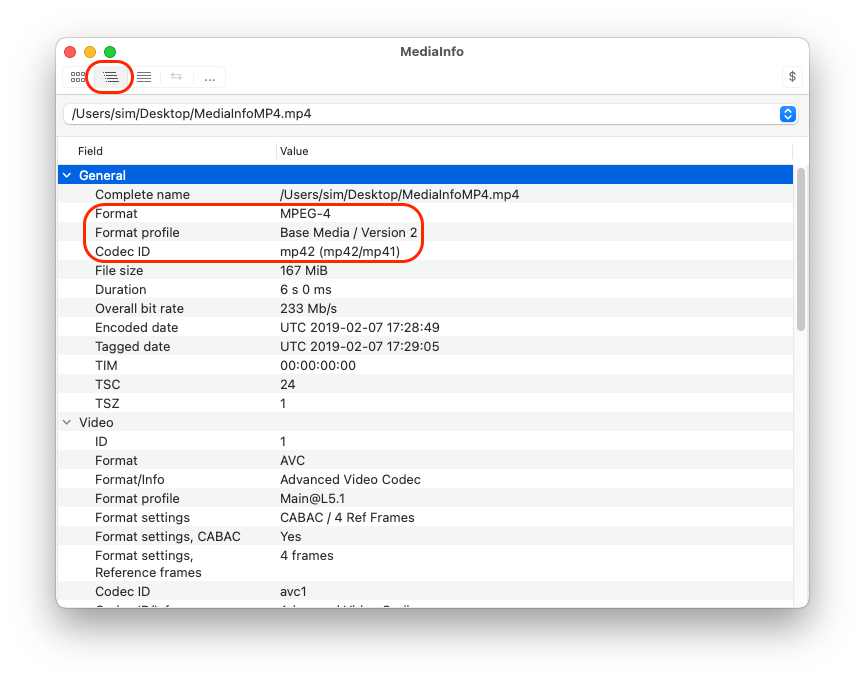Image resolution: width=865 pixels, height=682 pixels.
Task: Select the Complete name row
Action: 425,195
